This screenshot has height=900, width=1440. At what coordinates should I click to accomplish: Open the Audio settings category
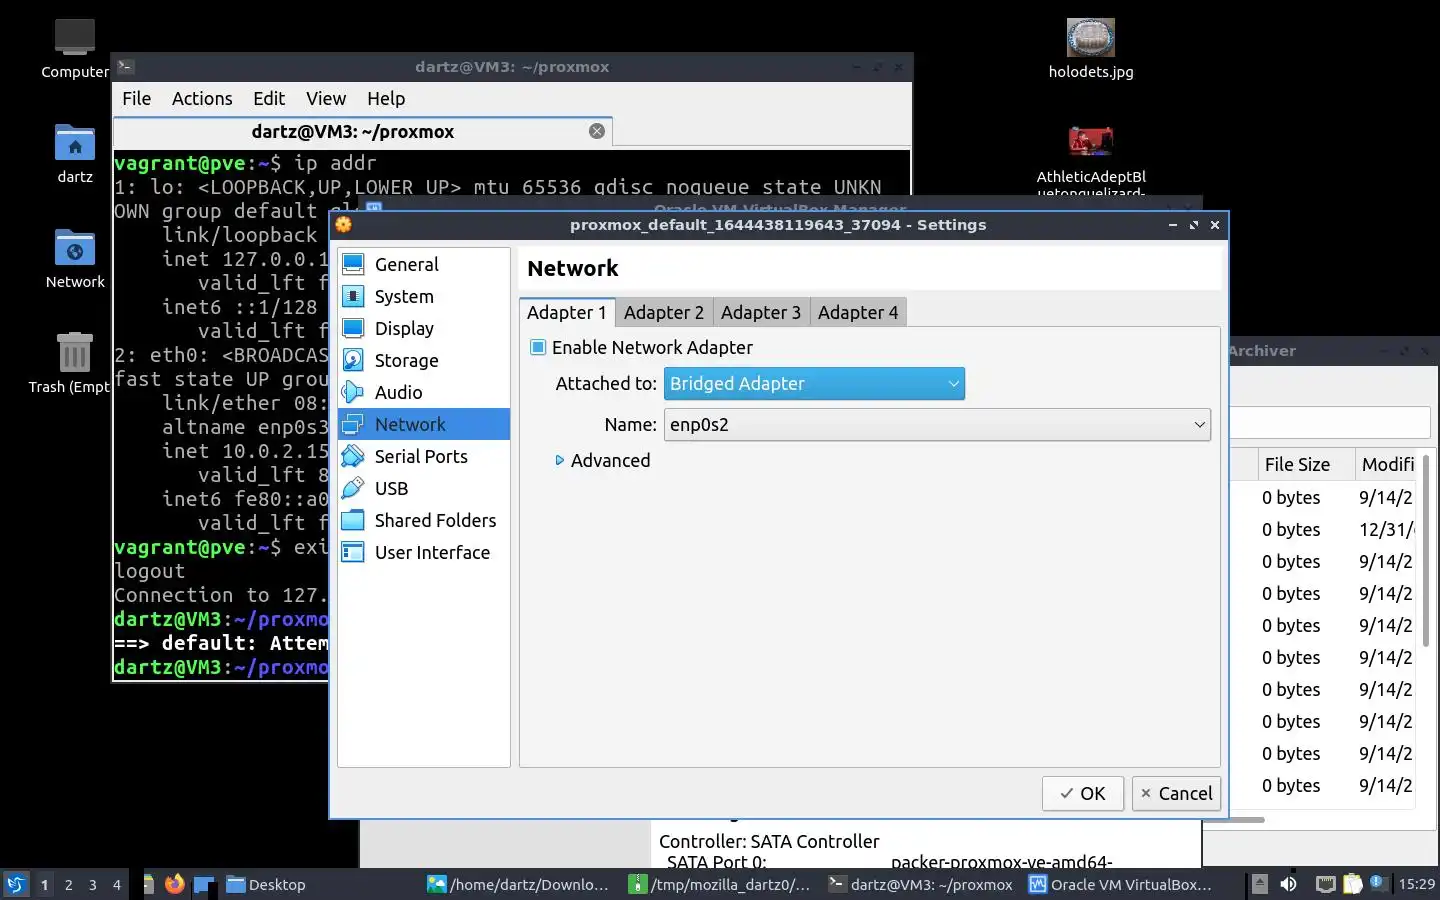(x=424, y=392)
